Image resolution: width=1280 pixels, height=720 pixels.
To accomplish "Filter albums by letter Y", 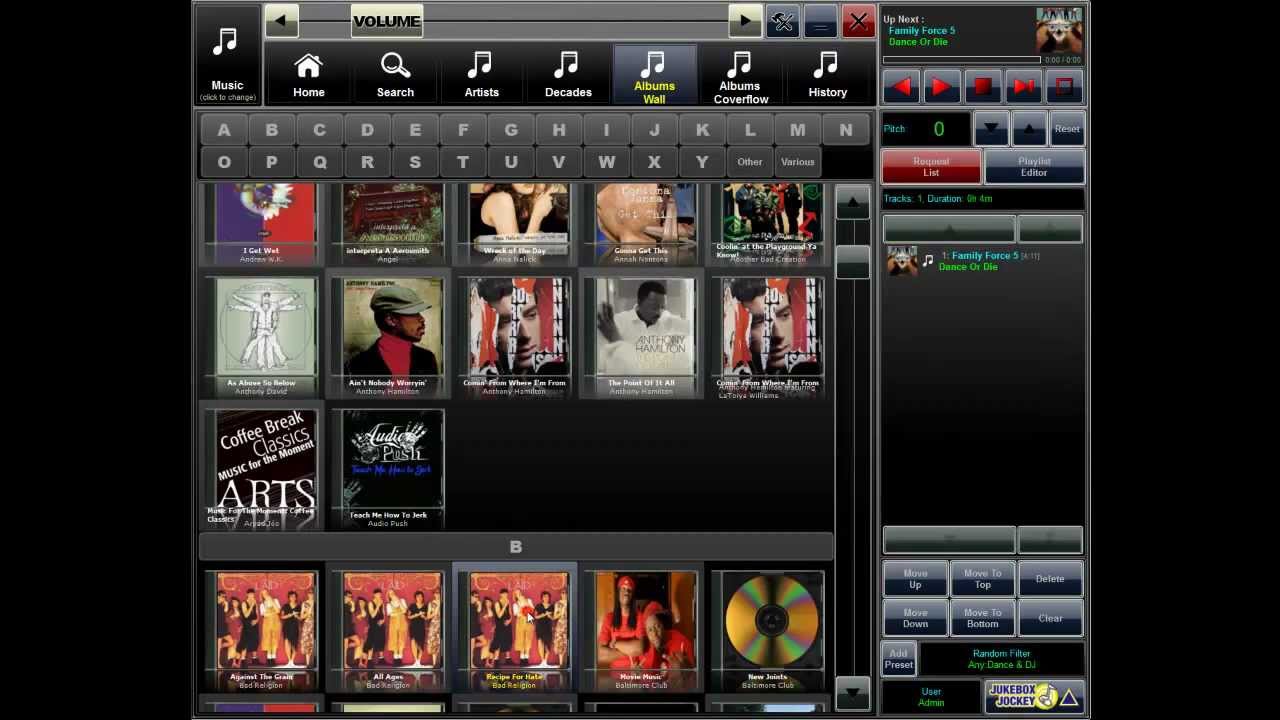I will tap(702, 162).
